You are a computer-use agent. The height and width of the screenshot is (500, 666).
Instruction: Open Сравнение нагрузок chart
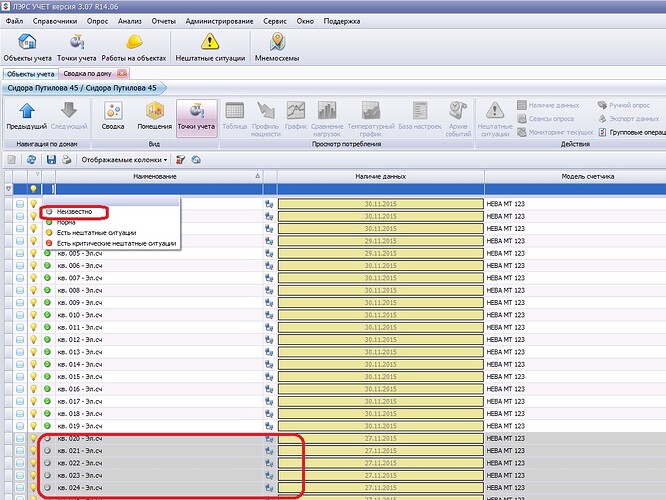tap(327, 119)
